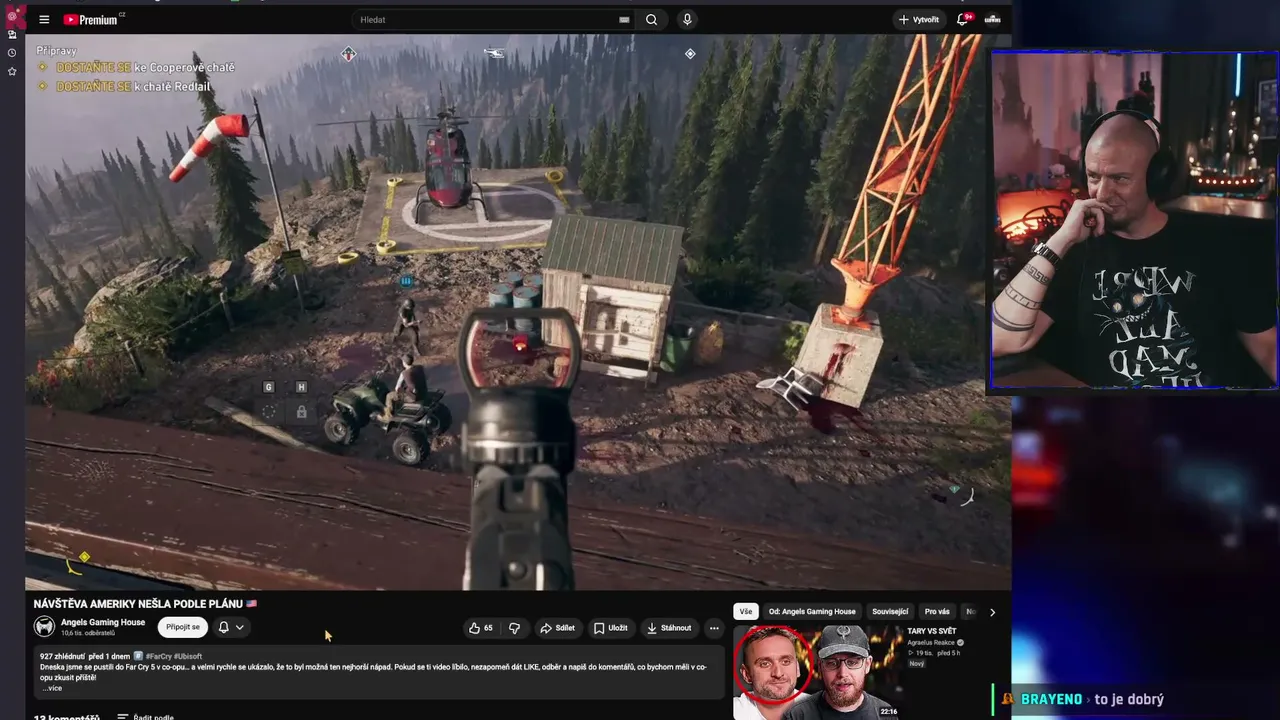Image resolution: width=1280 pixels, height=720 pixels.
Task: Click the #FarCry hashtag link
Action: (x=158, y=656)
